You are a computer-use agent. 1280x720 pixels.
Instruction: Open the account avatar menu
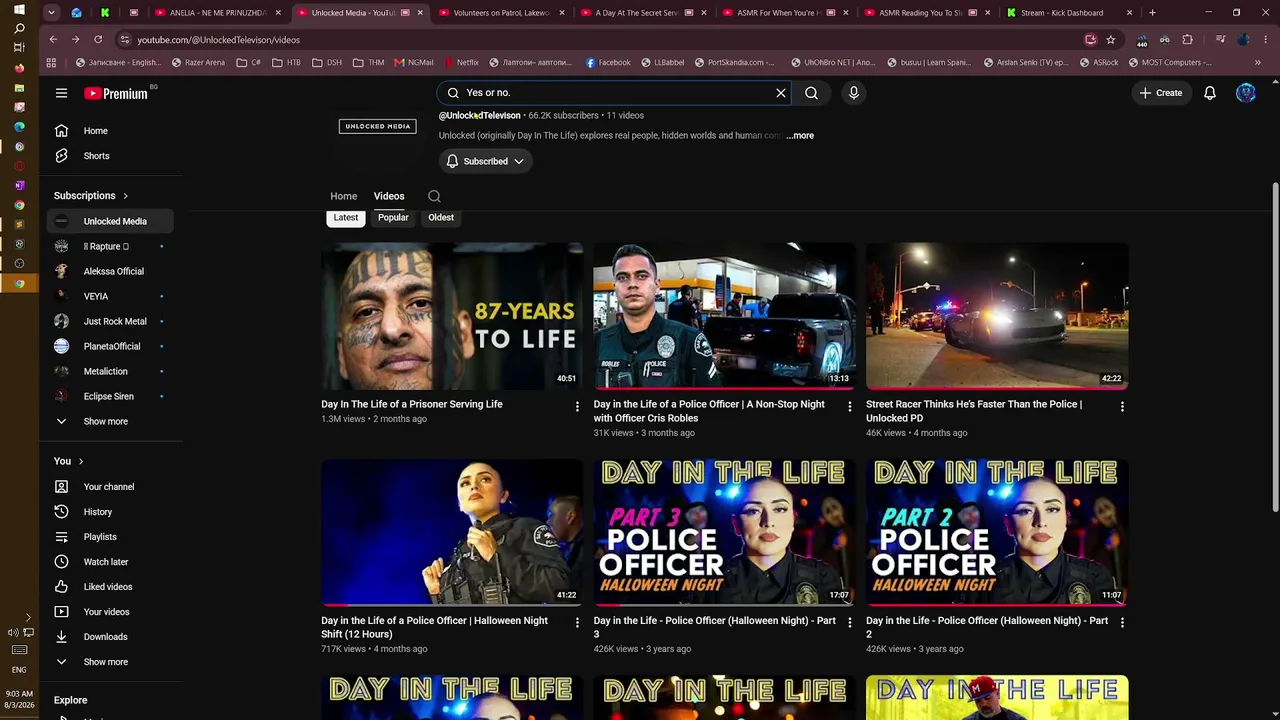click(x=1246, y=93)
